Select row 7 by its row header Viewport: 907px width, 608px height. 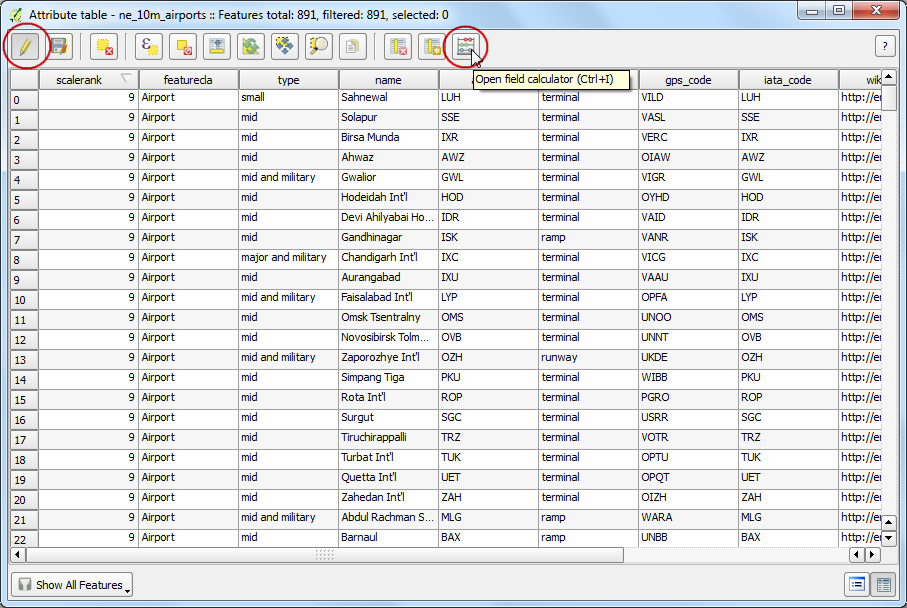point(24,239)
